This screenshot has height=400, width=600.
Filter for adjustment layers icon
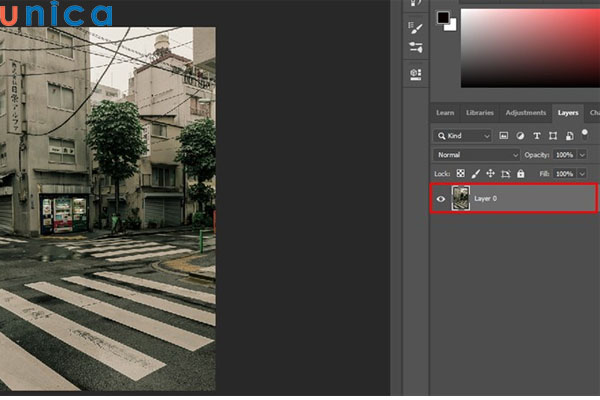(520, 135)
